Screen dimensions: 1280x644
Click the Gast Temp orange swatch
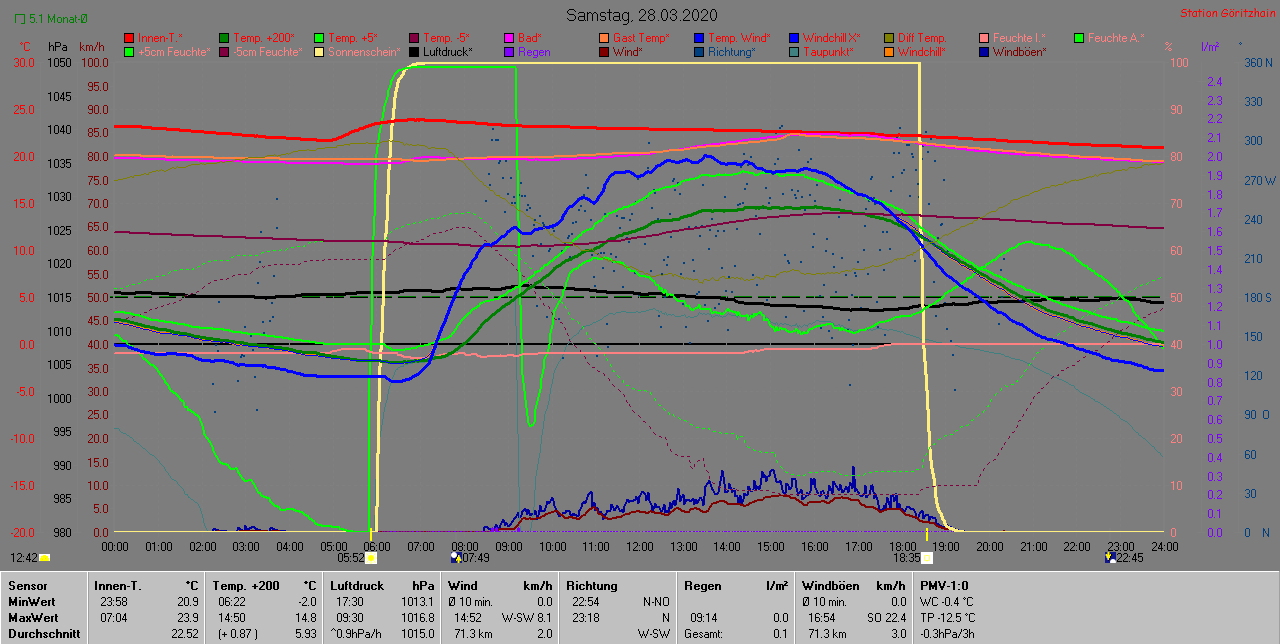click(x=604, y=38)
